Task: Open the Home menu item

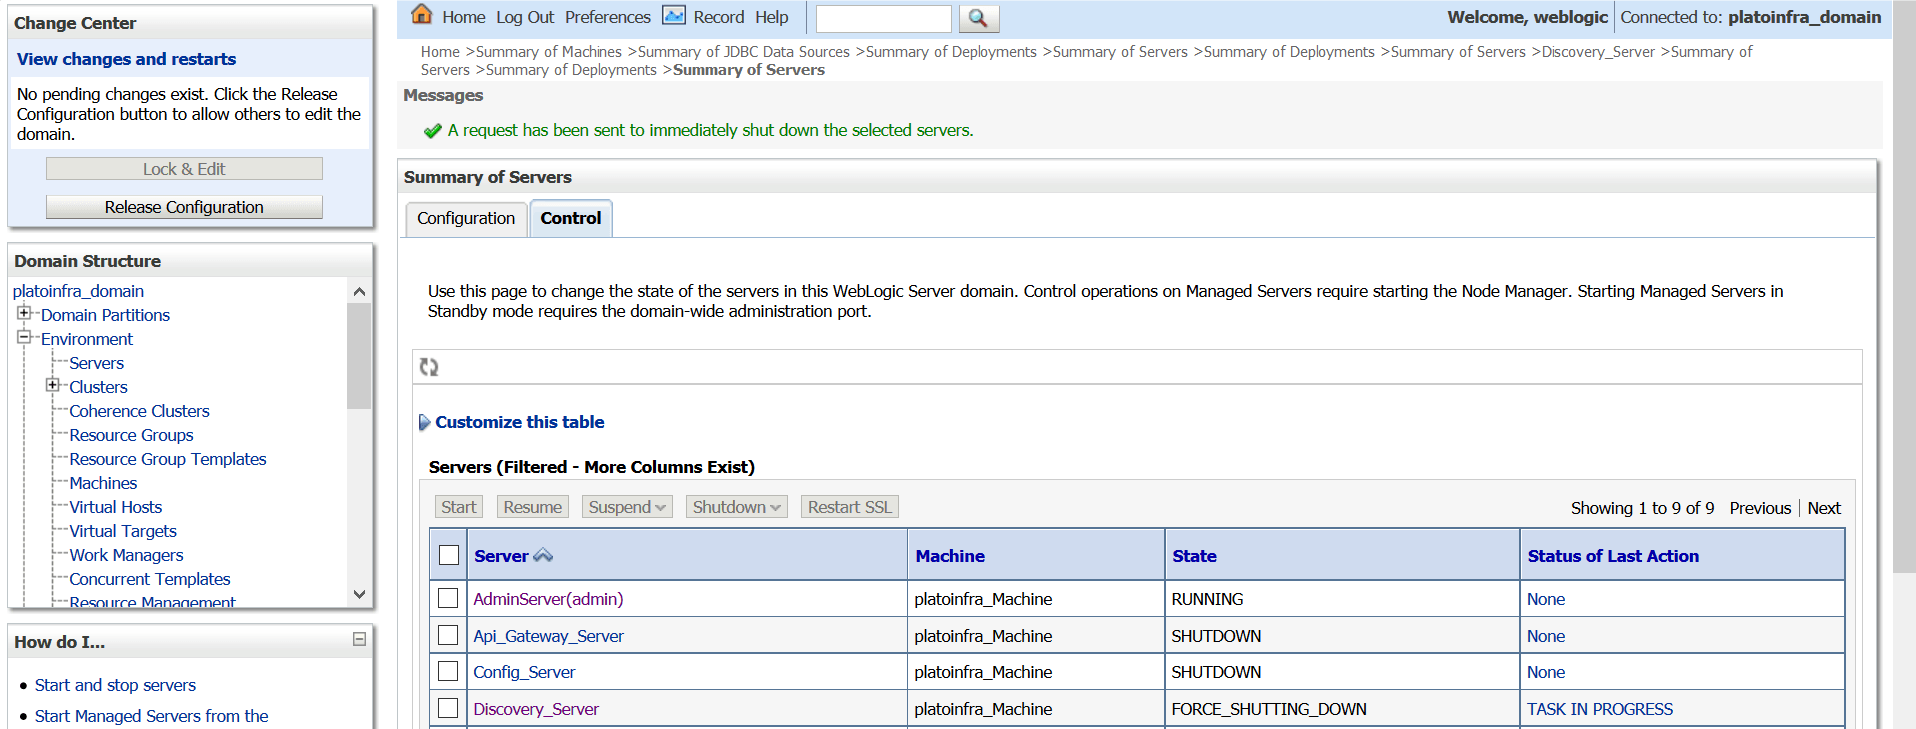Action: click(x=464, y=17)
